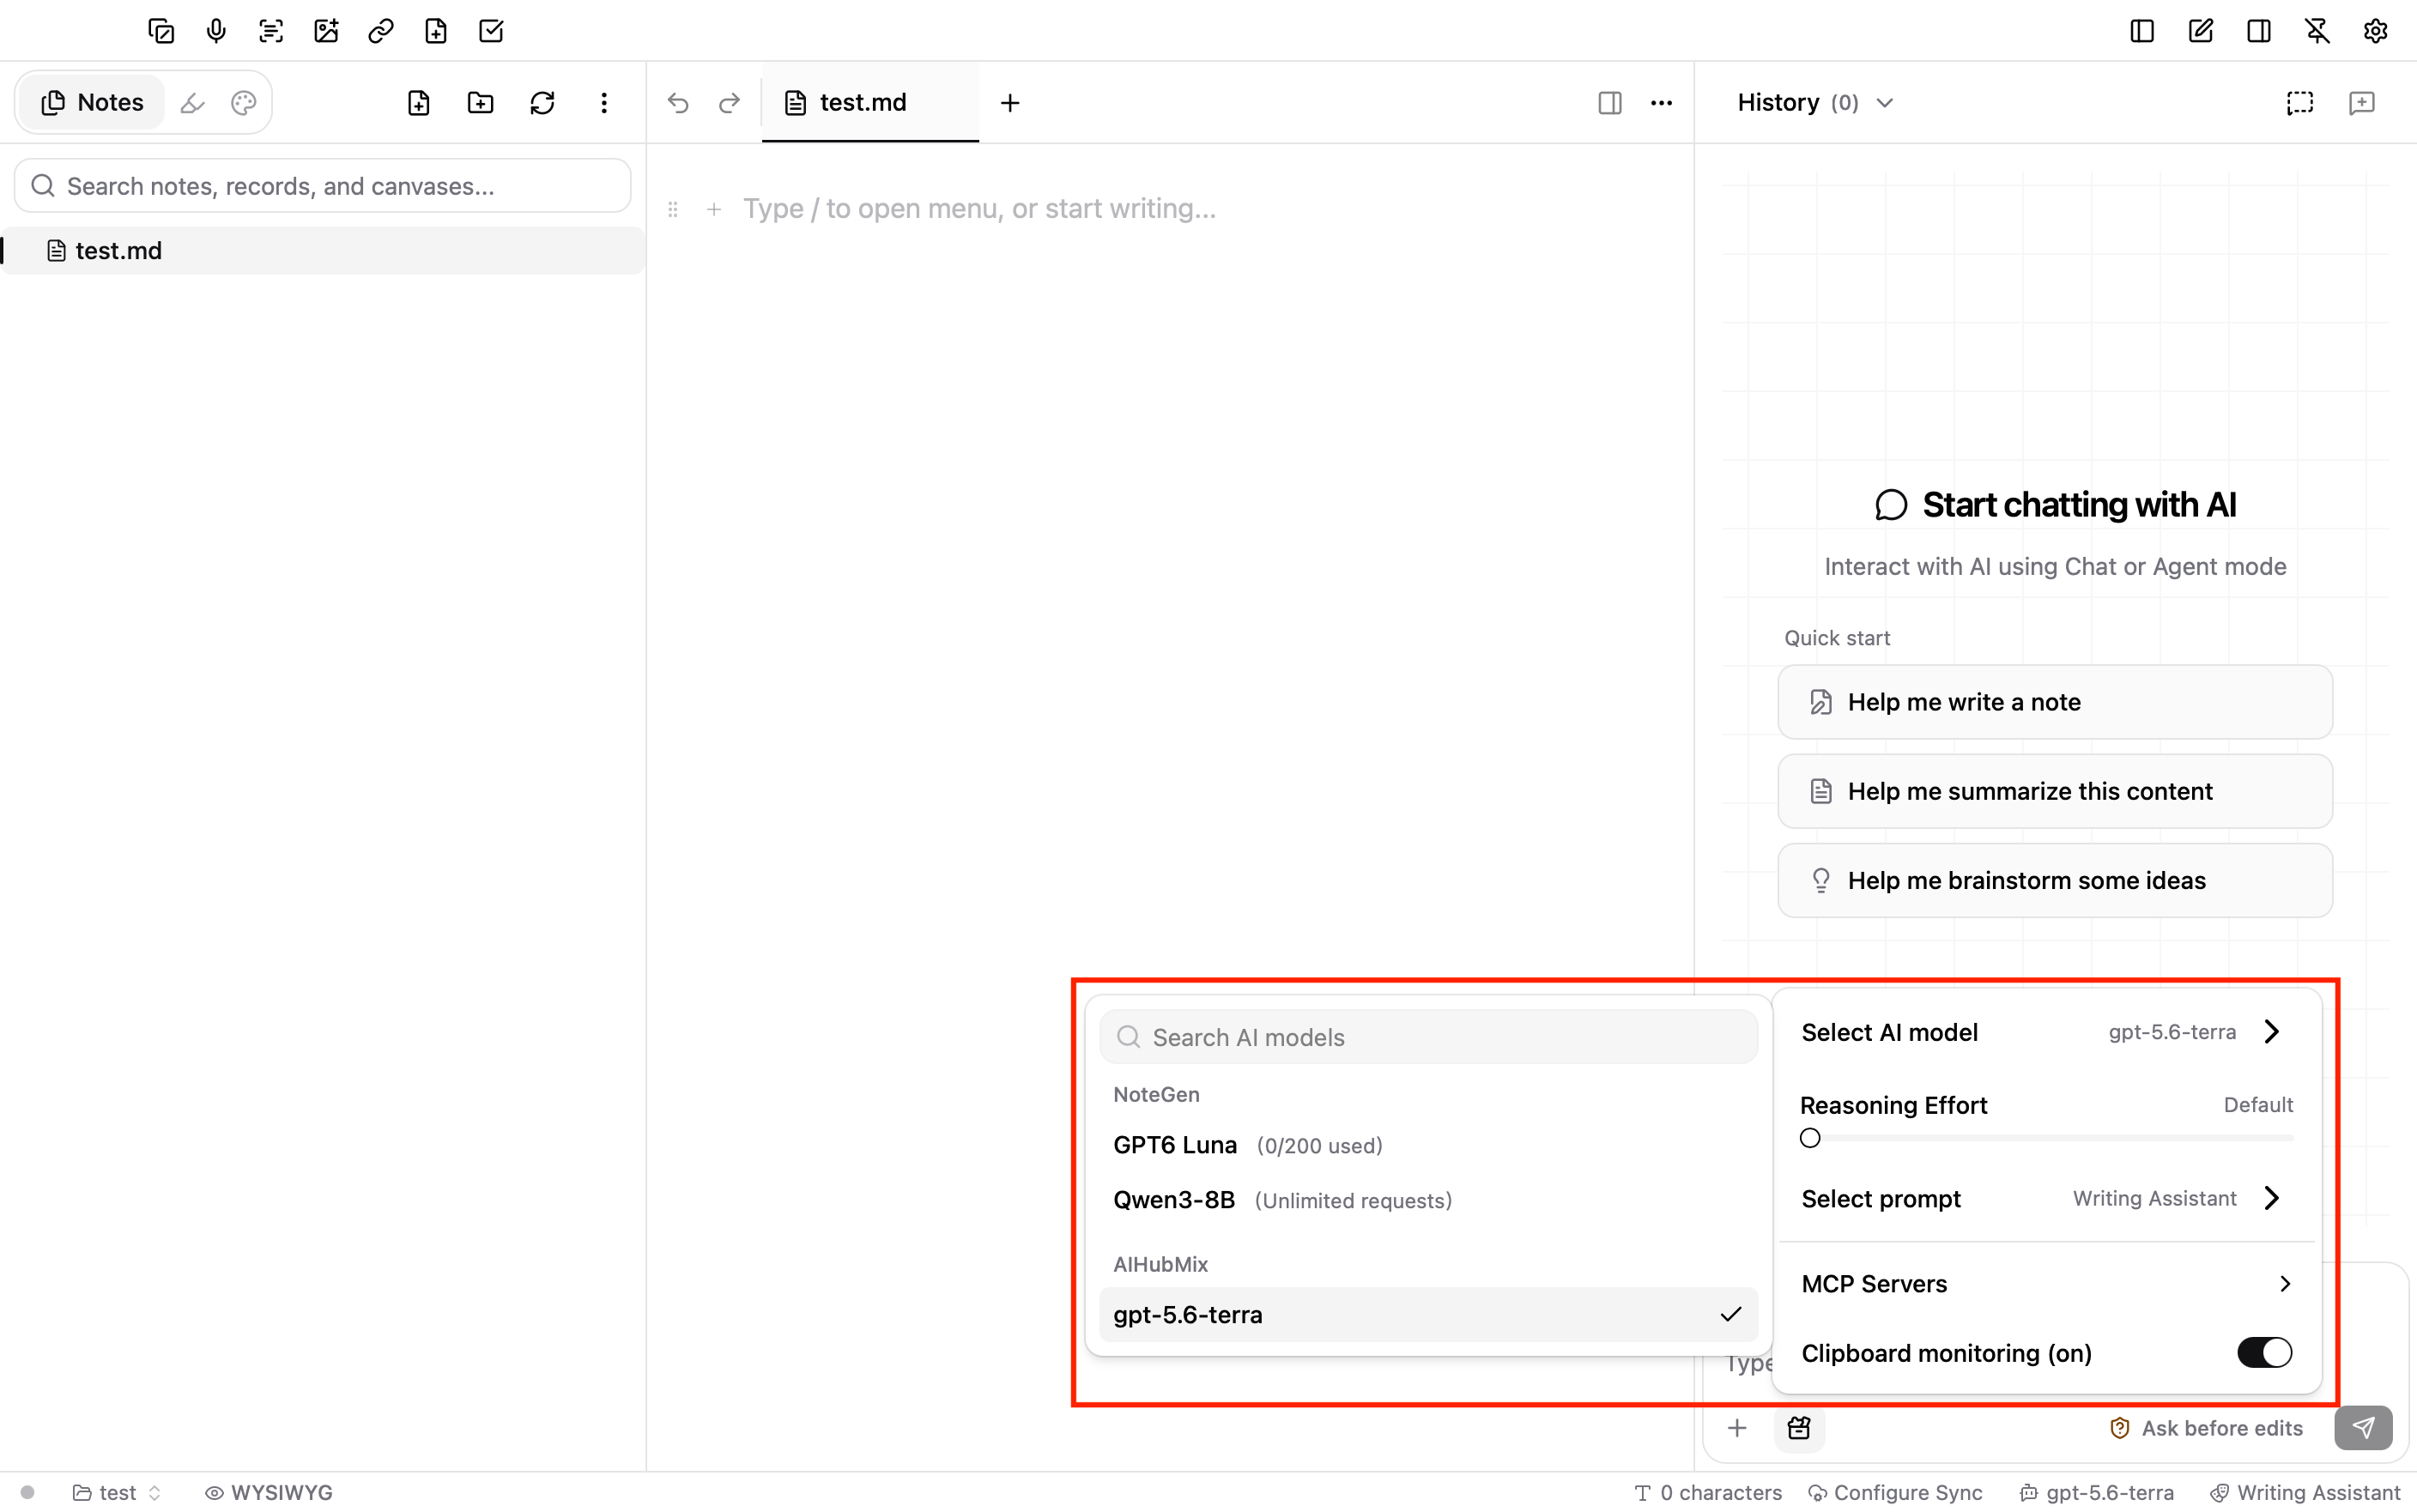Click Help me write a note
Viewport: 2417px width, 1512px height.
click(2055, 702)
